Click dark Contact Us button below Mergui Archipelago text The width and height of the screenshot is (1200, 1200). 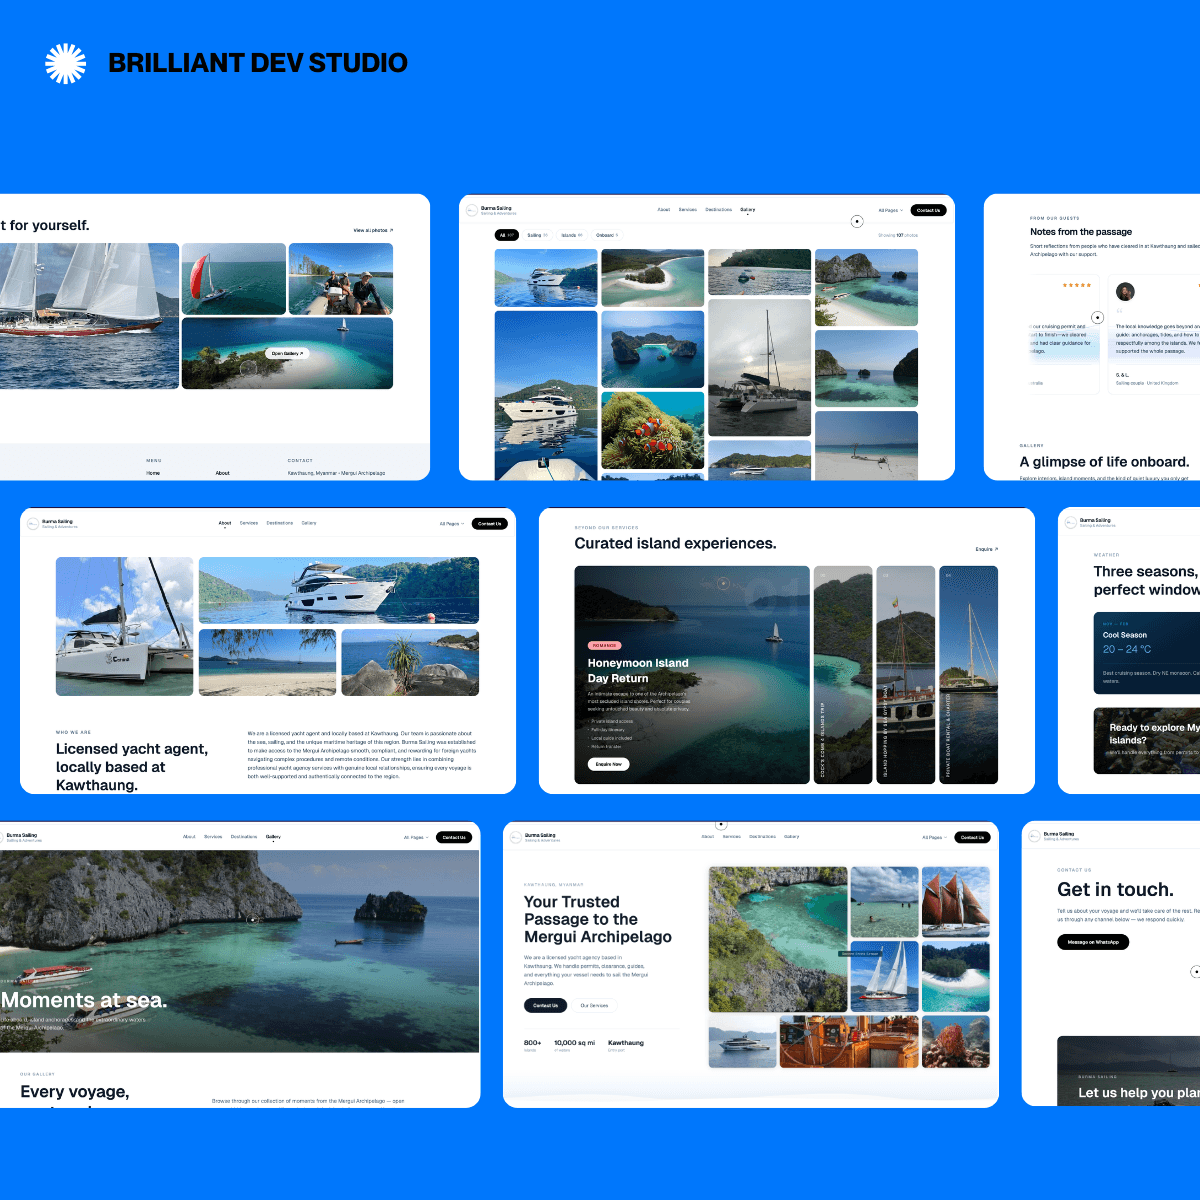545,1005
